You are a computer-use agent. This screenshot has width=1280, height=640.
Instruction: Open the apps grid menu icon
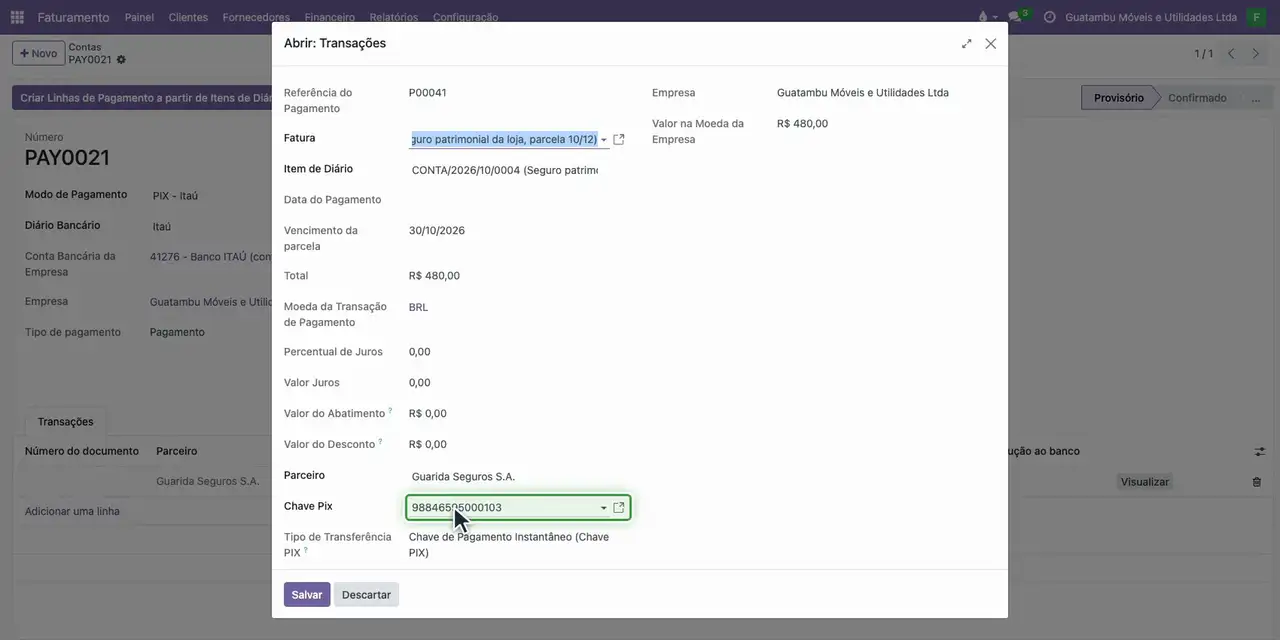coord(17,17)
